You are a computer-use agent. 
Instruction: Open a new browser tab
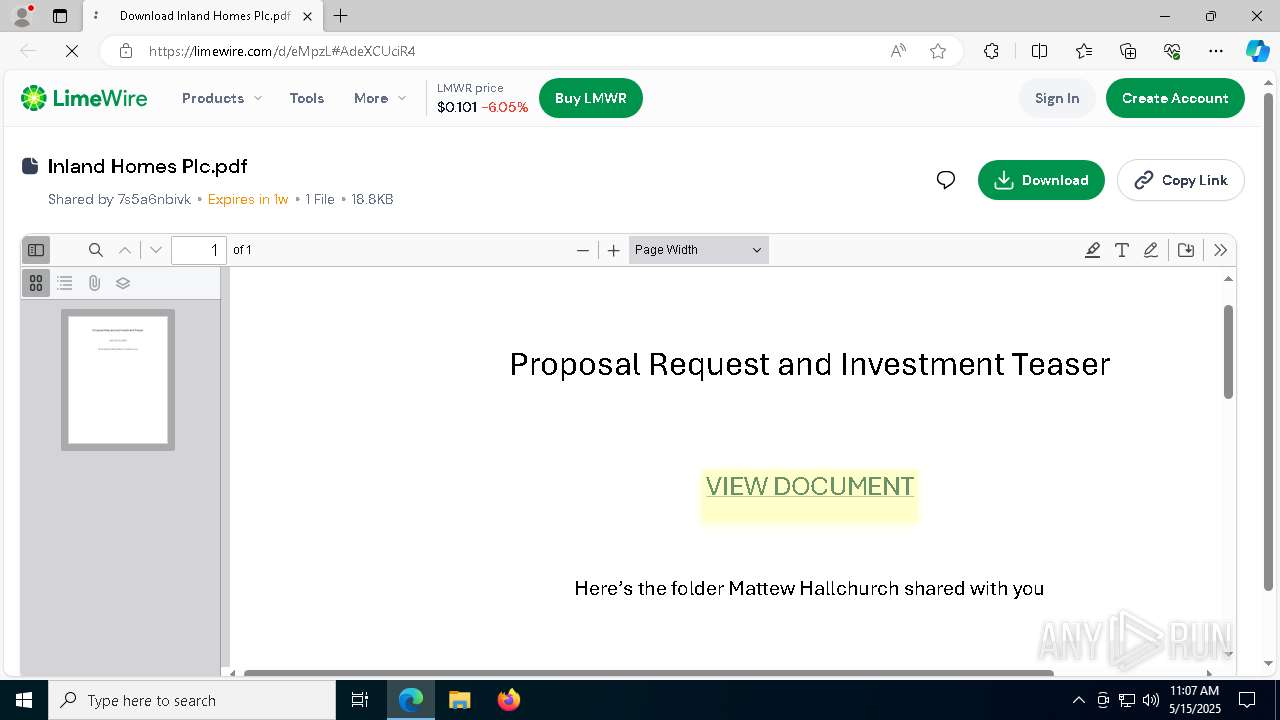tap(341, 16)
